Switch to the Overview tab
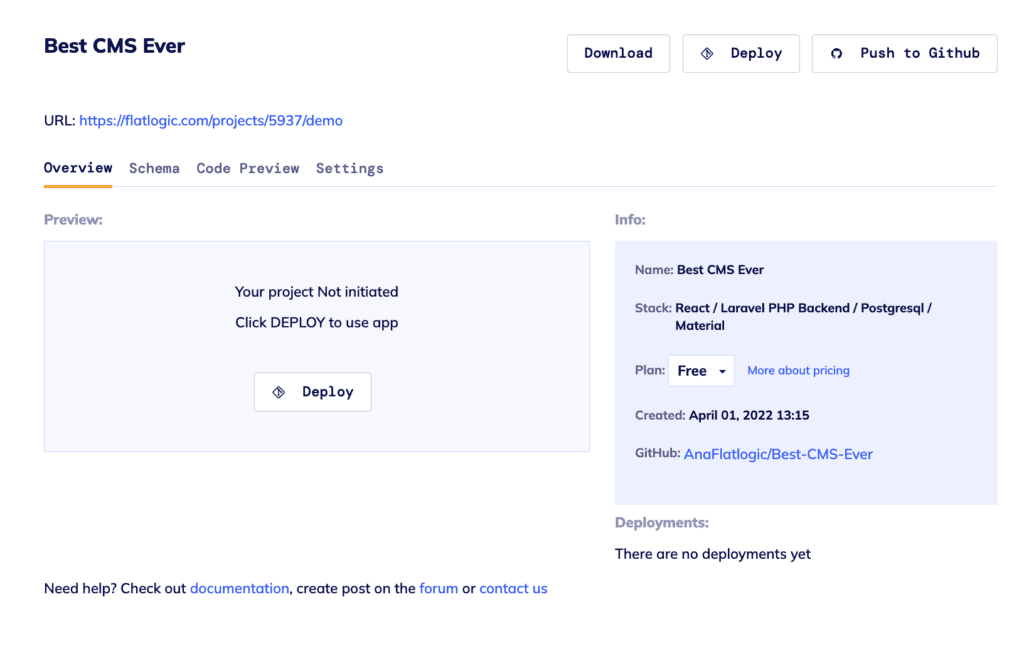Screen dimensions: 1024x656 tap(78, 168)
